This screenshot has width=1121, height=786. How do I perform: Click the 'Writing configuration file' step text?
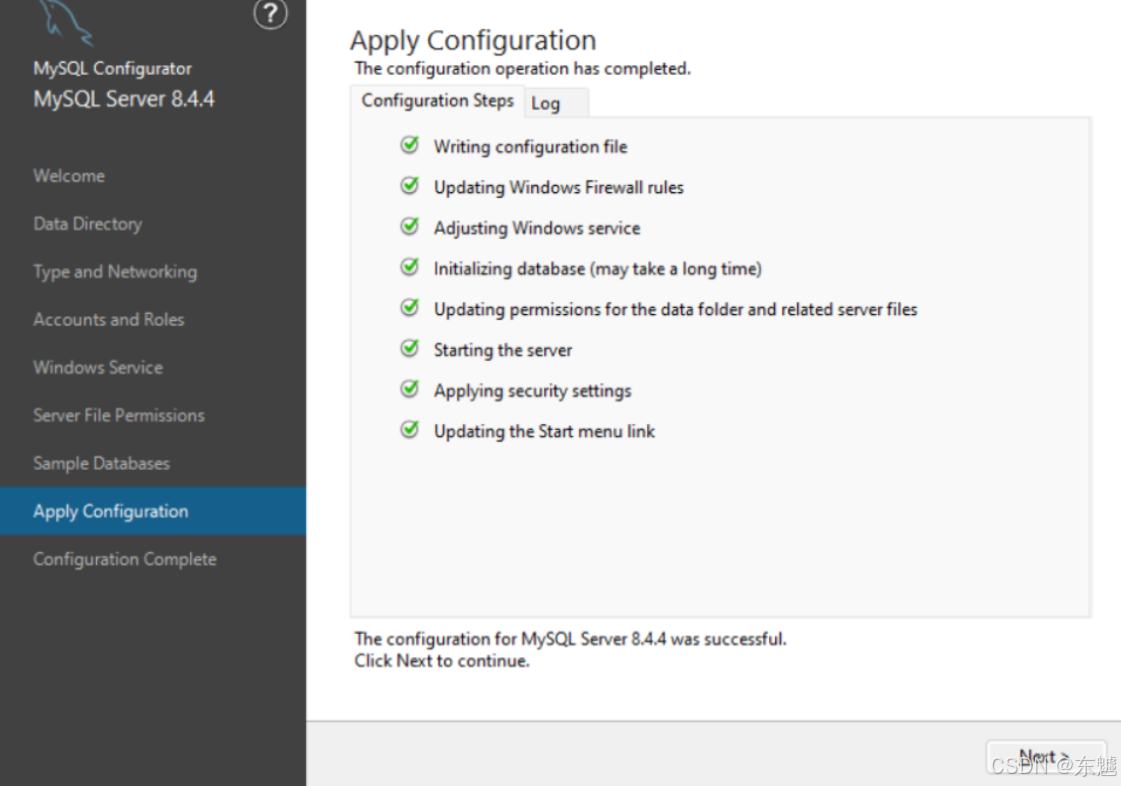(530, 147)
